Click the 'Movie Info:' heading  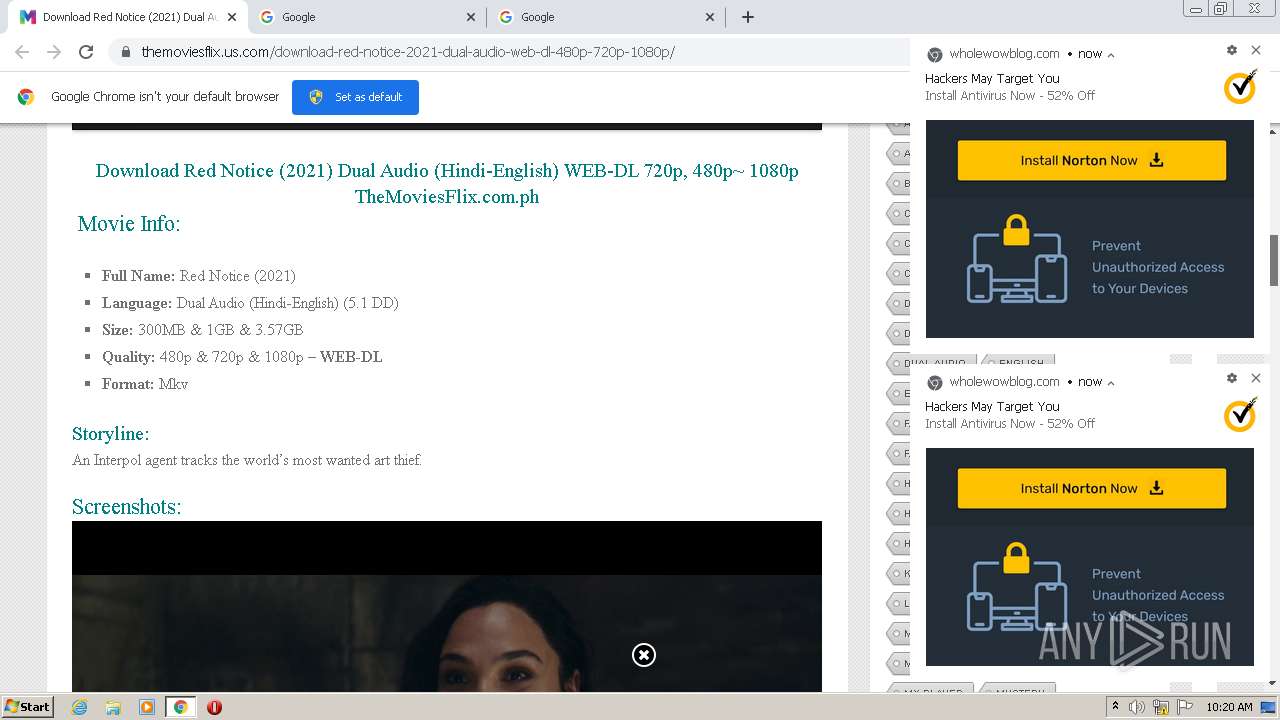(129, 224)
